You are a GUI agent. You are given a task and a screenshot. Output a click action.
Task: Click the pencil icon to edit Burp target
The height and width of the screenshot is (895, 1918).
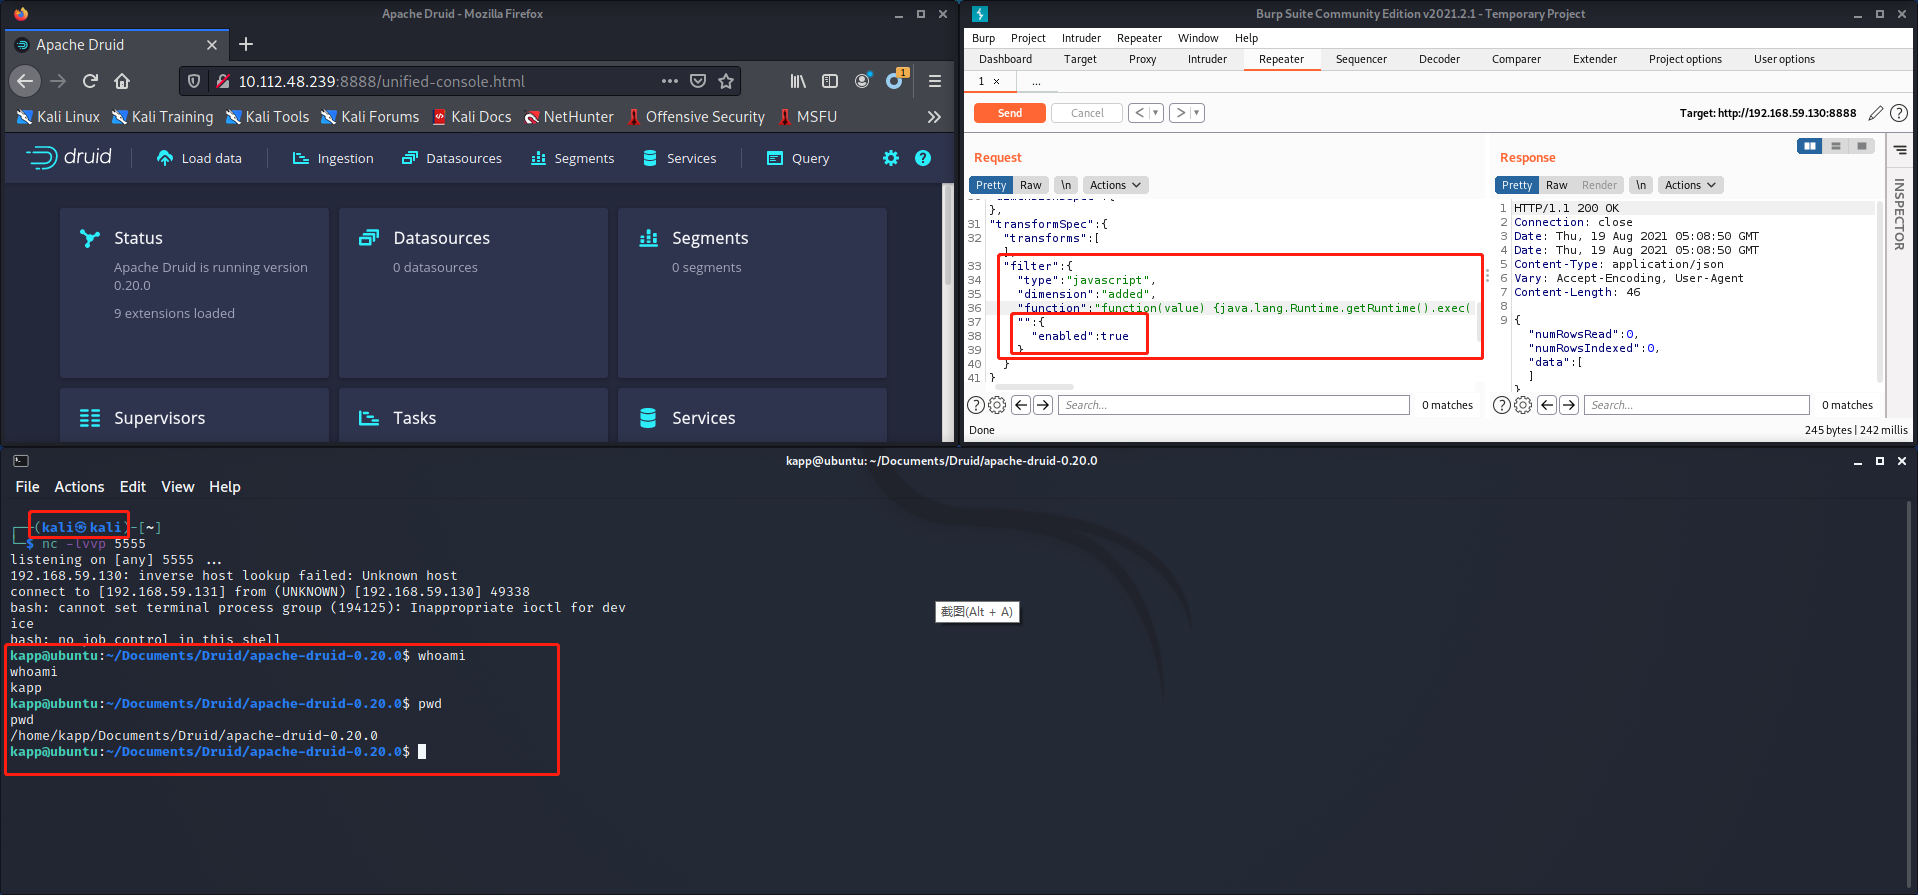coord(1875,113)
